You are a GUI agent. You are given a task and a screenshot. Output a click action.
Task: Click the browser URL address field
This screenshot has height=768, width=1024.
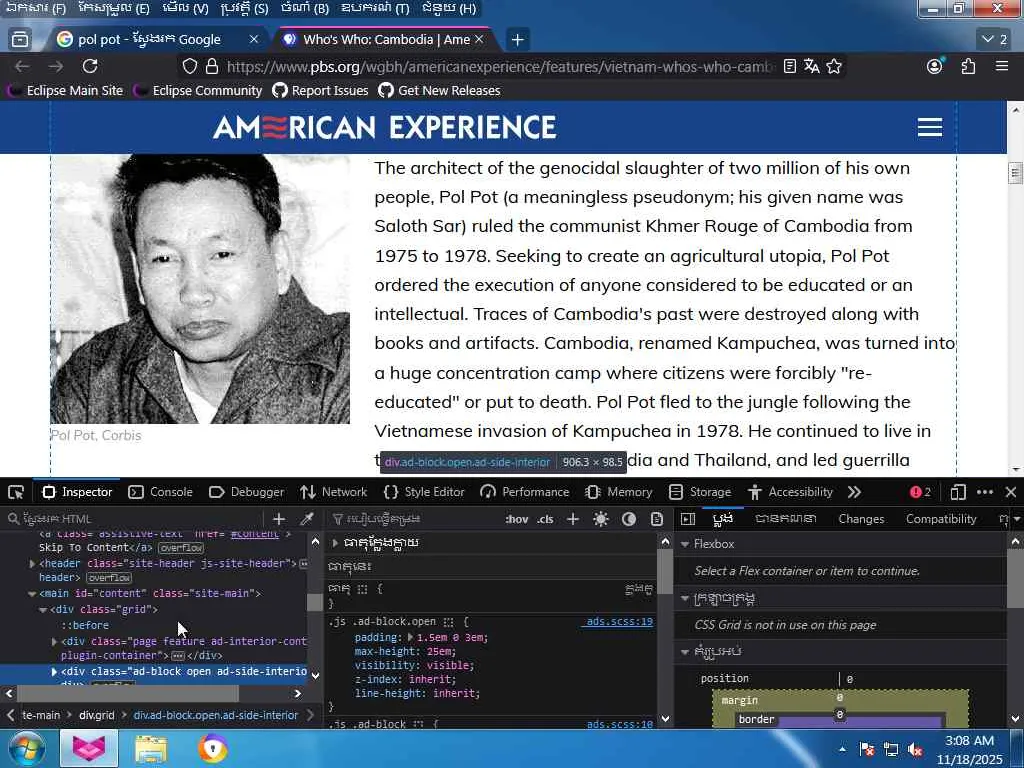[500, 67]
